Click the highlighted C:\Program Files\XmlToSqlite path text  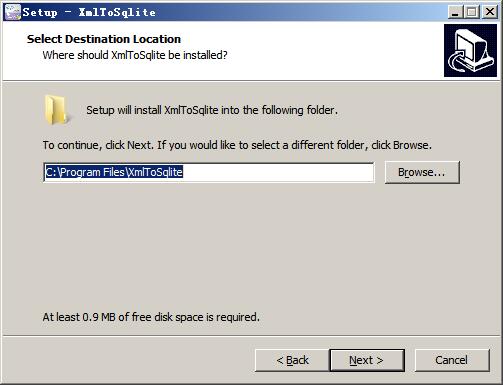[x=114, y=172]
